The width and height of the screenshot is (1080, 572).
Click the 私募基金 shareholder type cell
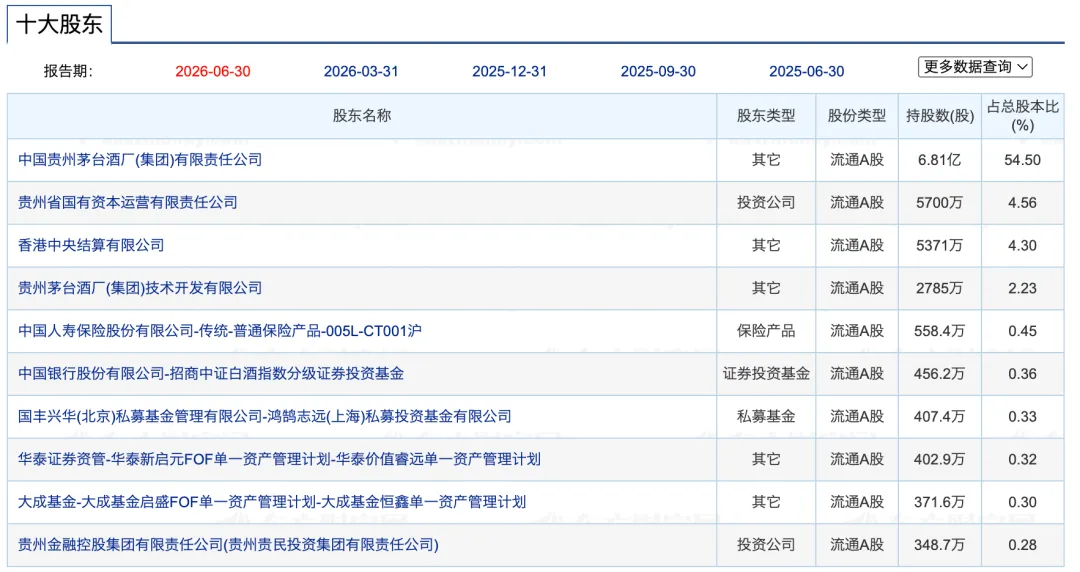tap(766, 416)
